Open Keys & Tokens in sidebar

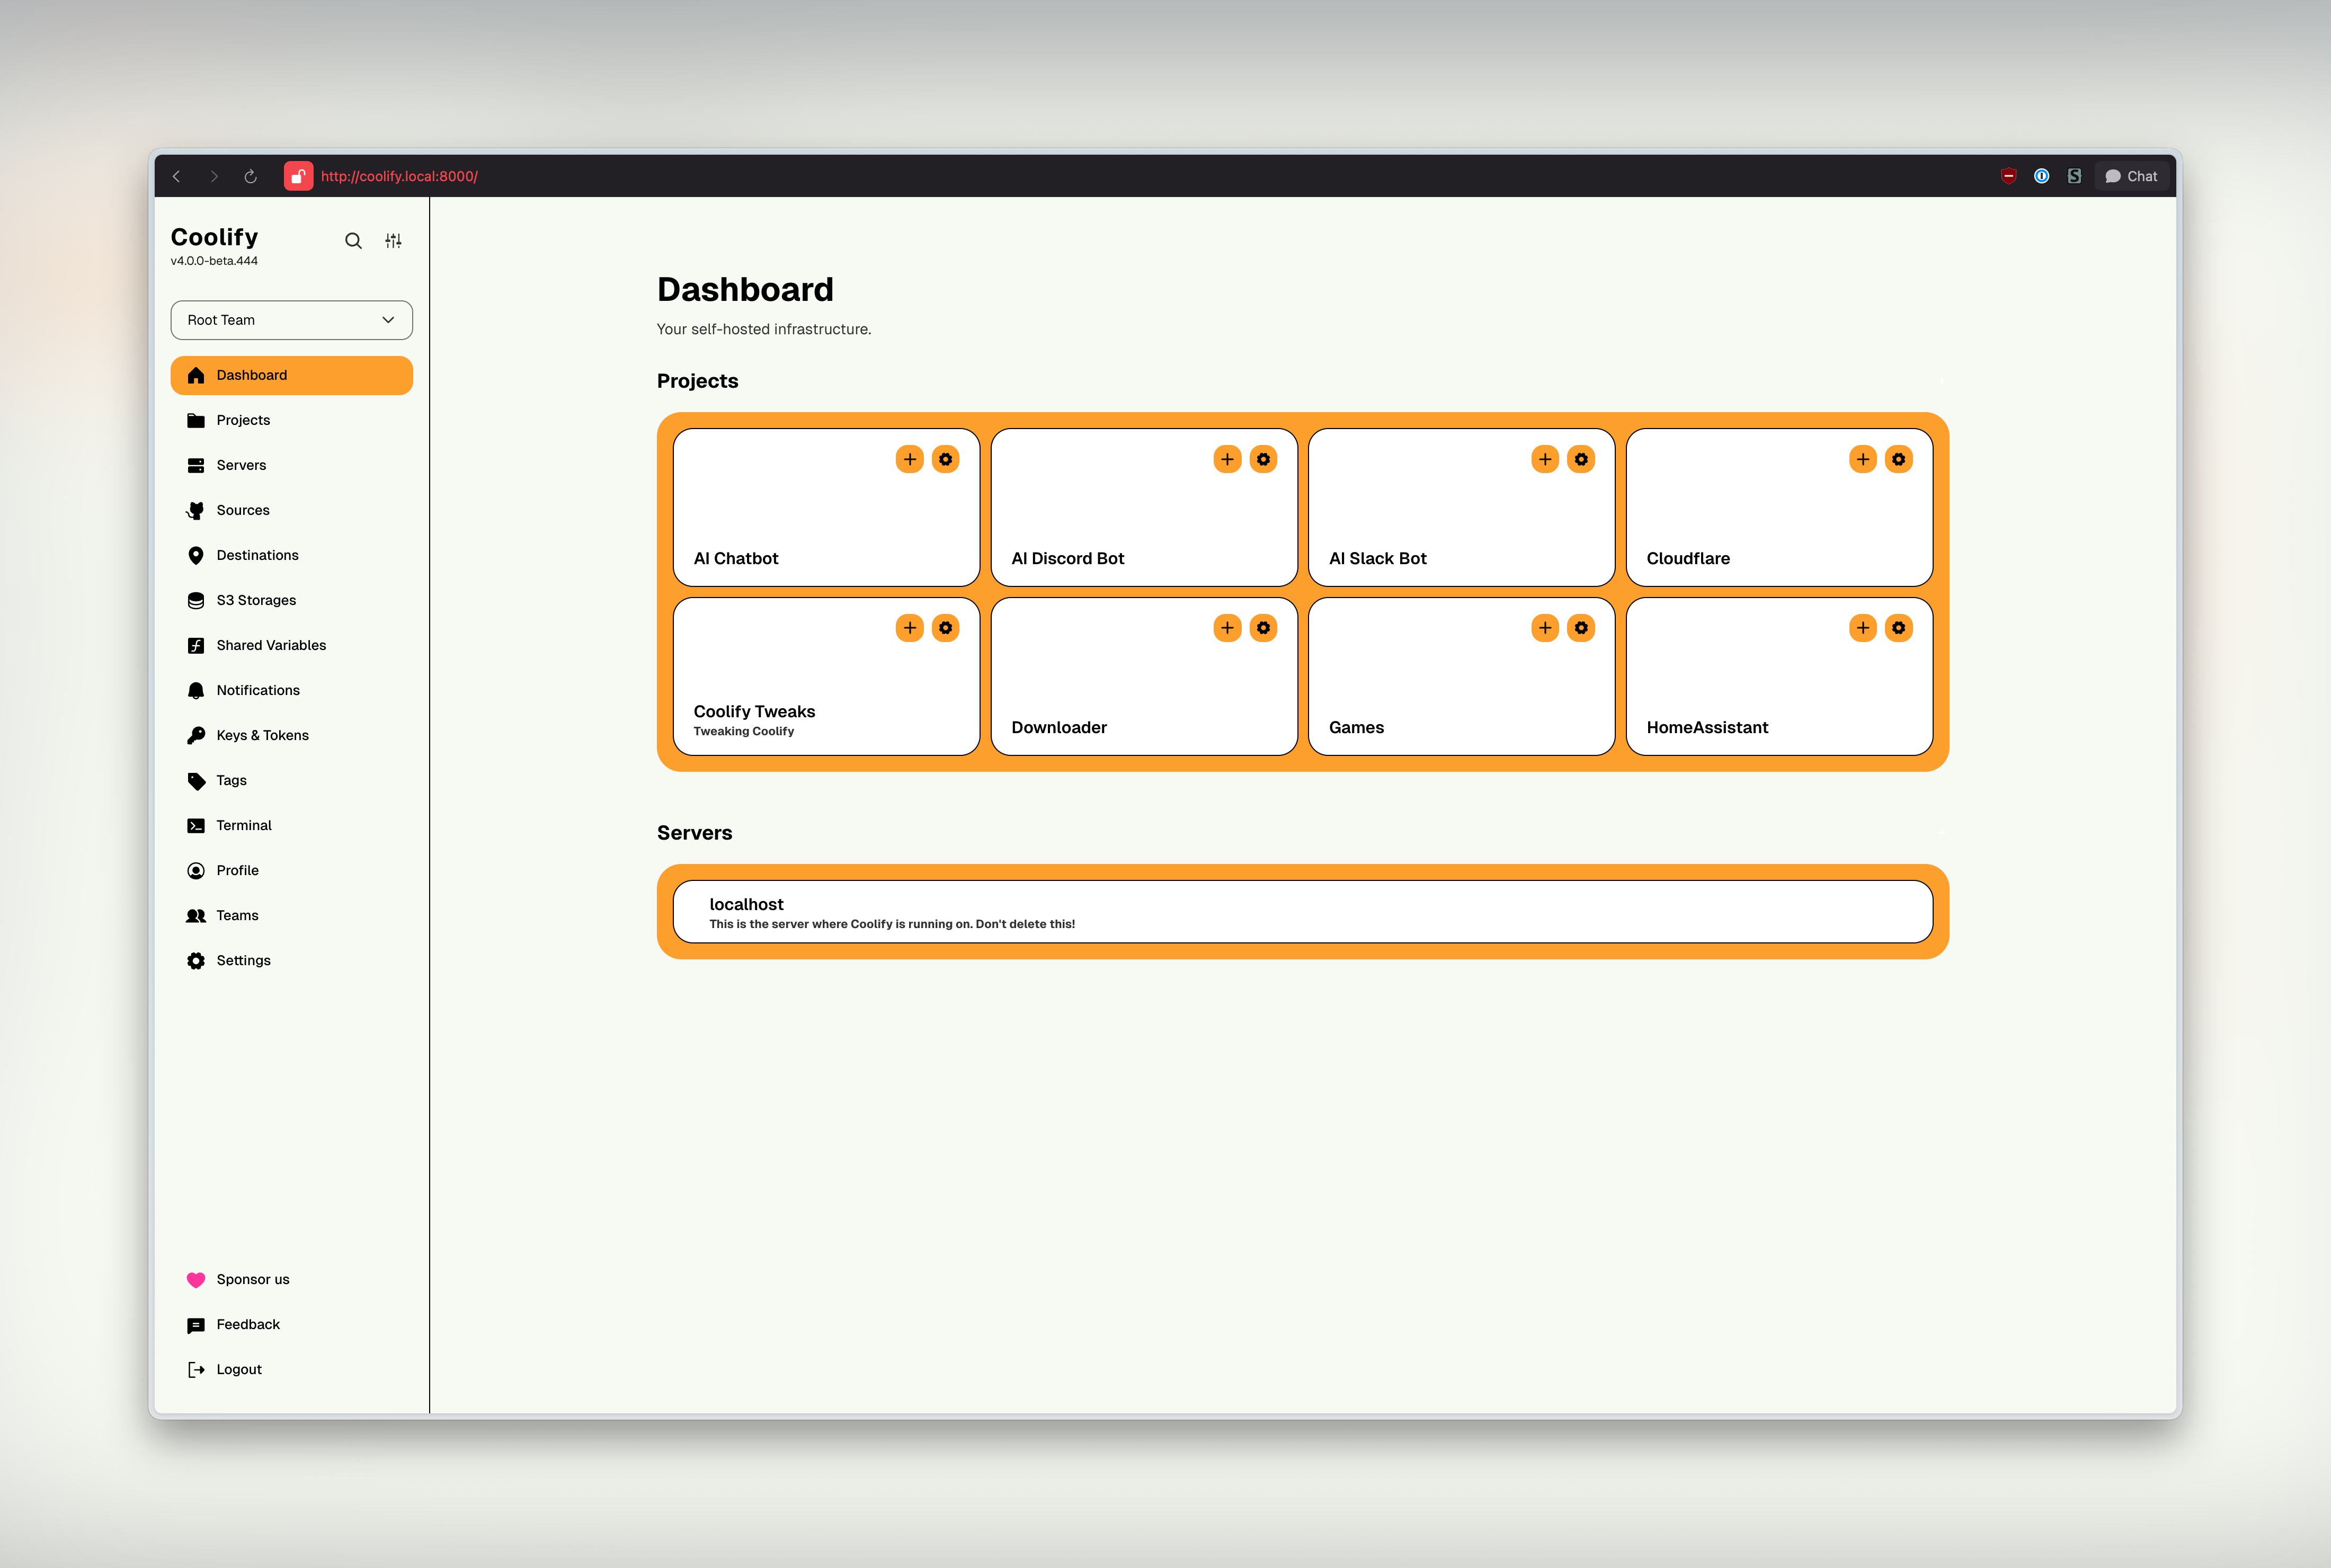[262, 735]
